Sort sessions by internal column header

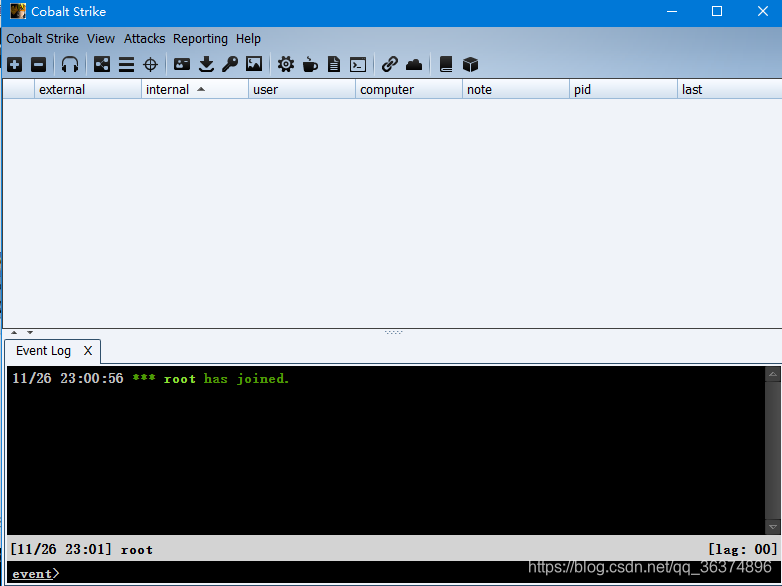(195, 89)
